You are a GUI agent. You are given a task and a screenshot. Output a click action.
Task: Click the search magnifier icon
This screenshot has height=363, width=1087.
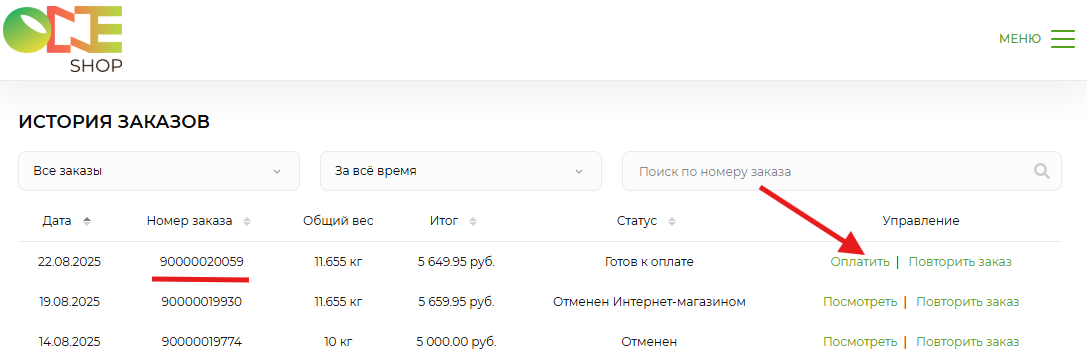click(1041, 170)
